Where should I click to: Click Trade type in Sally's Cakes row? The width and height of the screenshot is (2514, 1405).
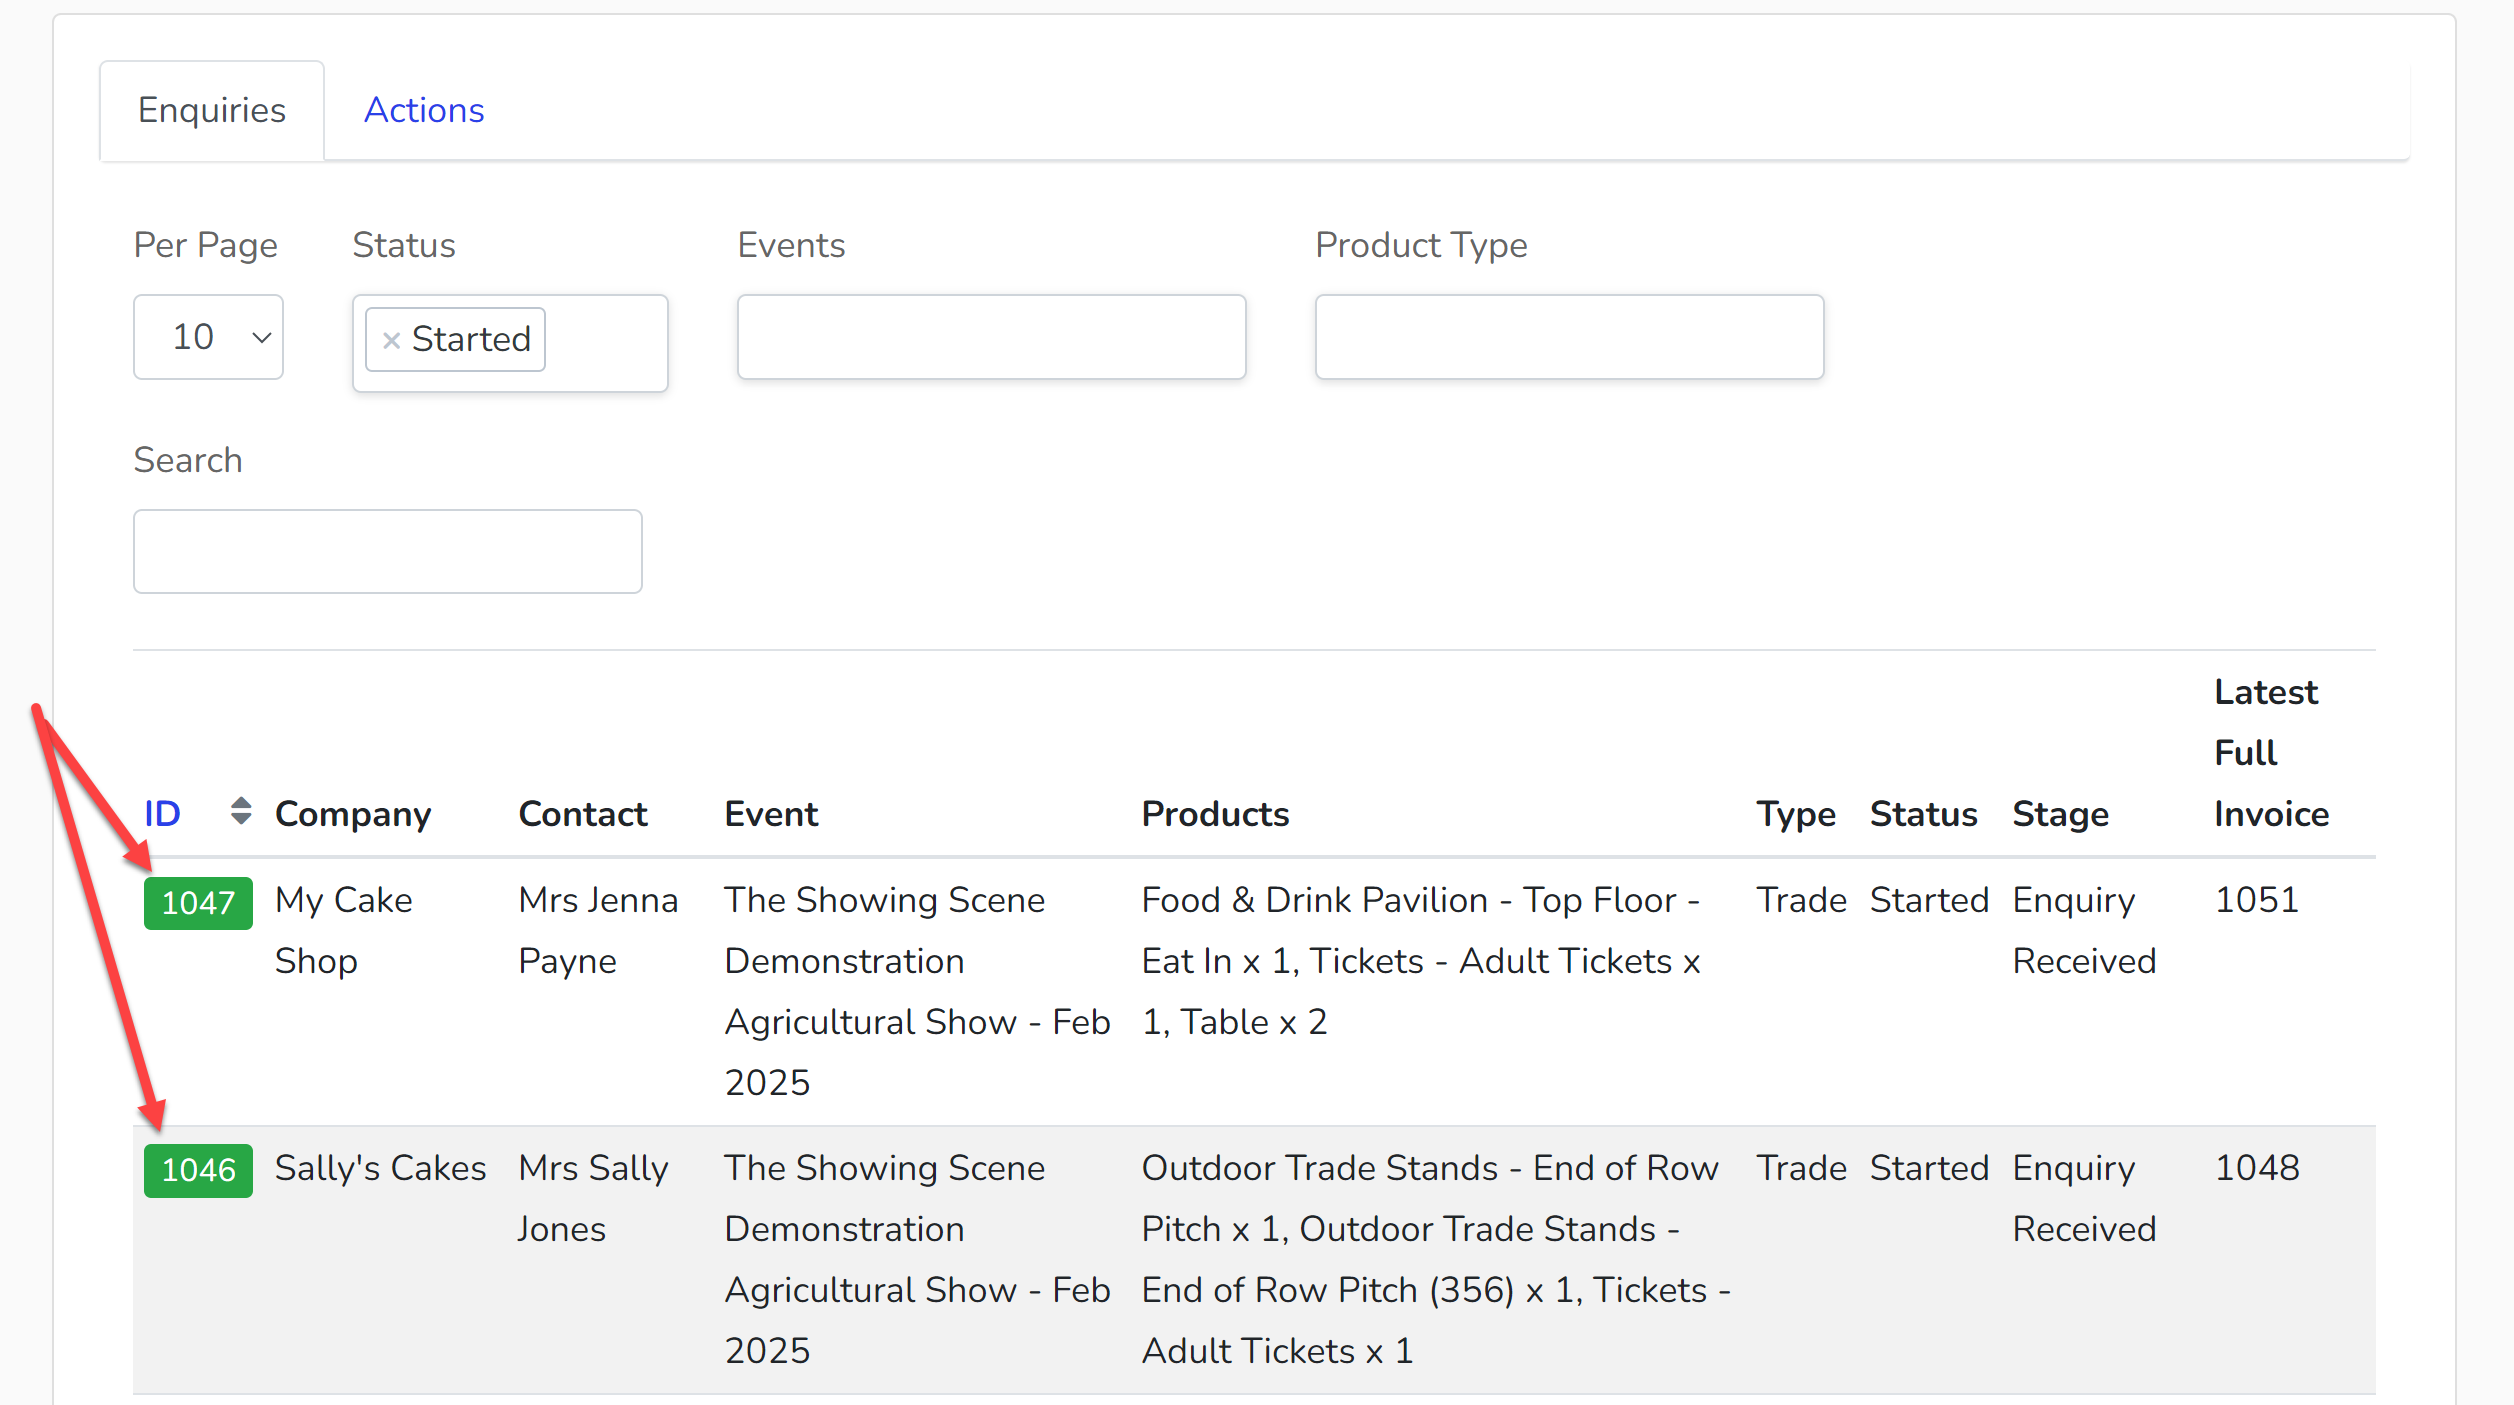pyautogui.click(x=1801, y=1168)
